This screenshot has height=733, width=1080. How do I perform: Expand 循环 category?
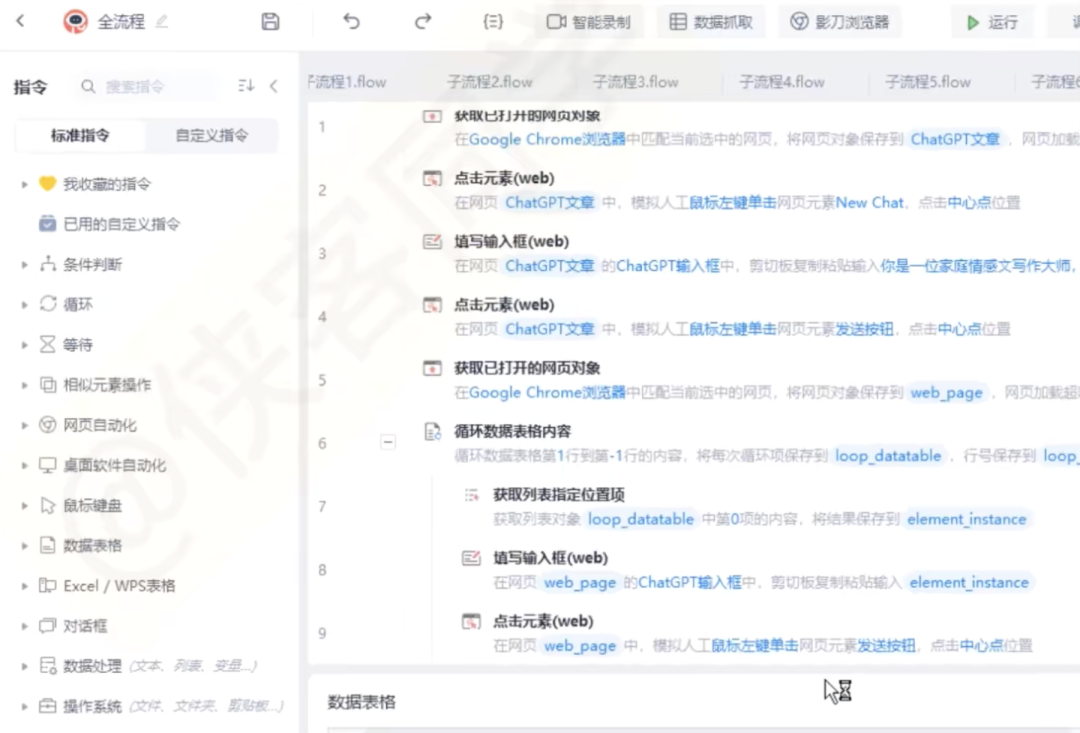[25, 304]
